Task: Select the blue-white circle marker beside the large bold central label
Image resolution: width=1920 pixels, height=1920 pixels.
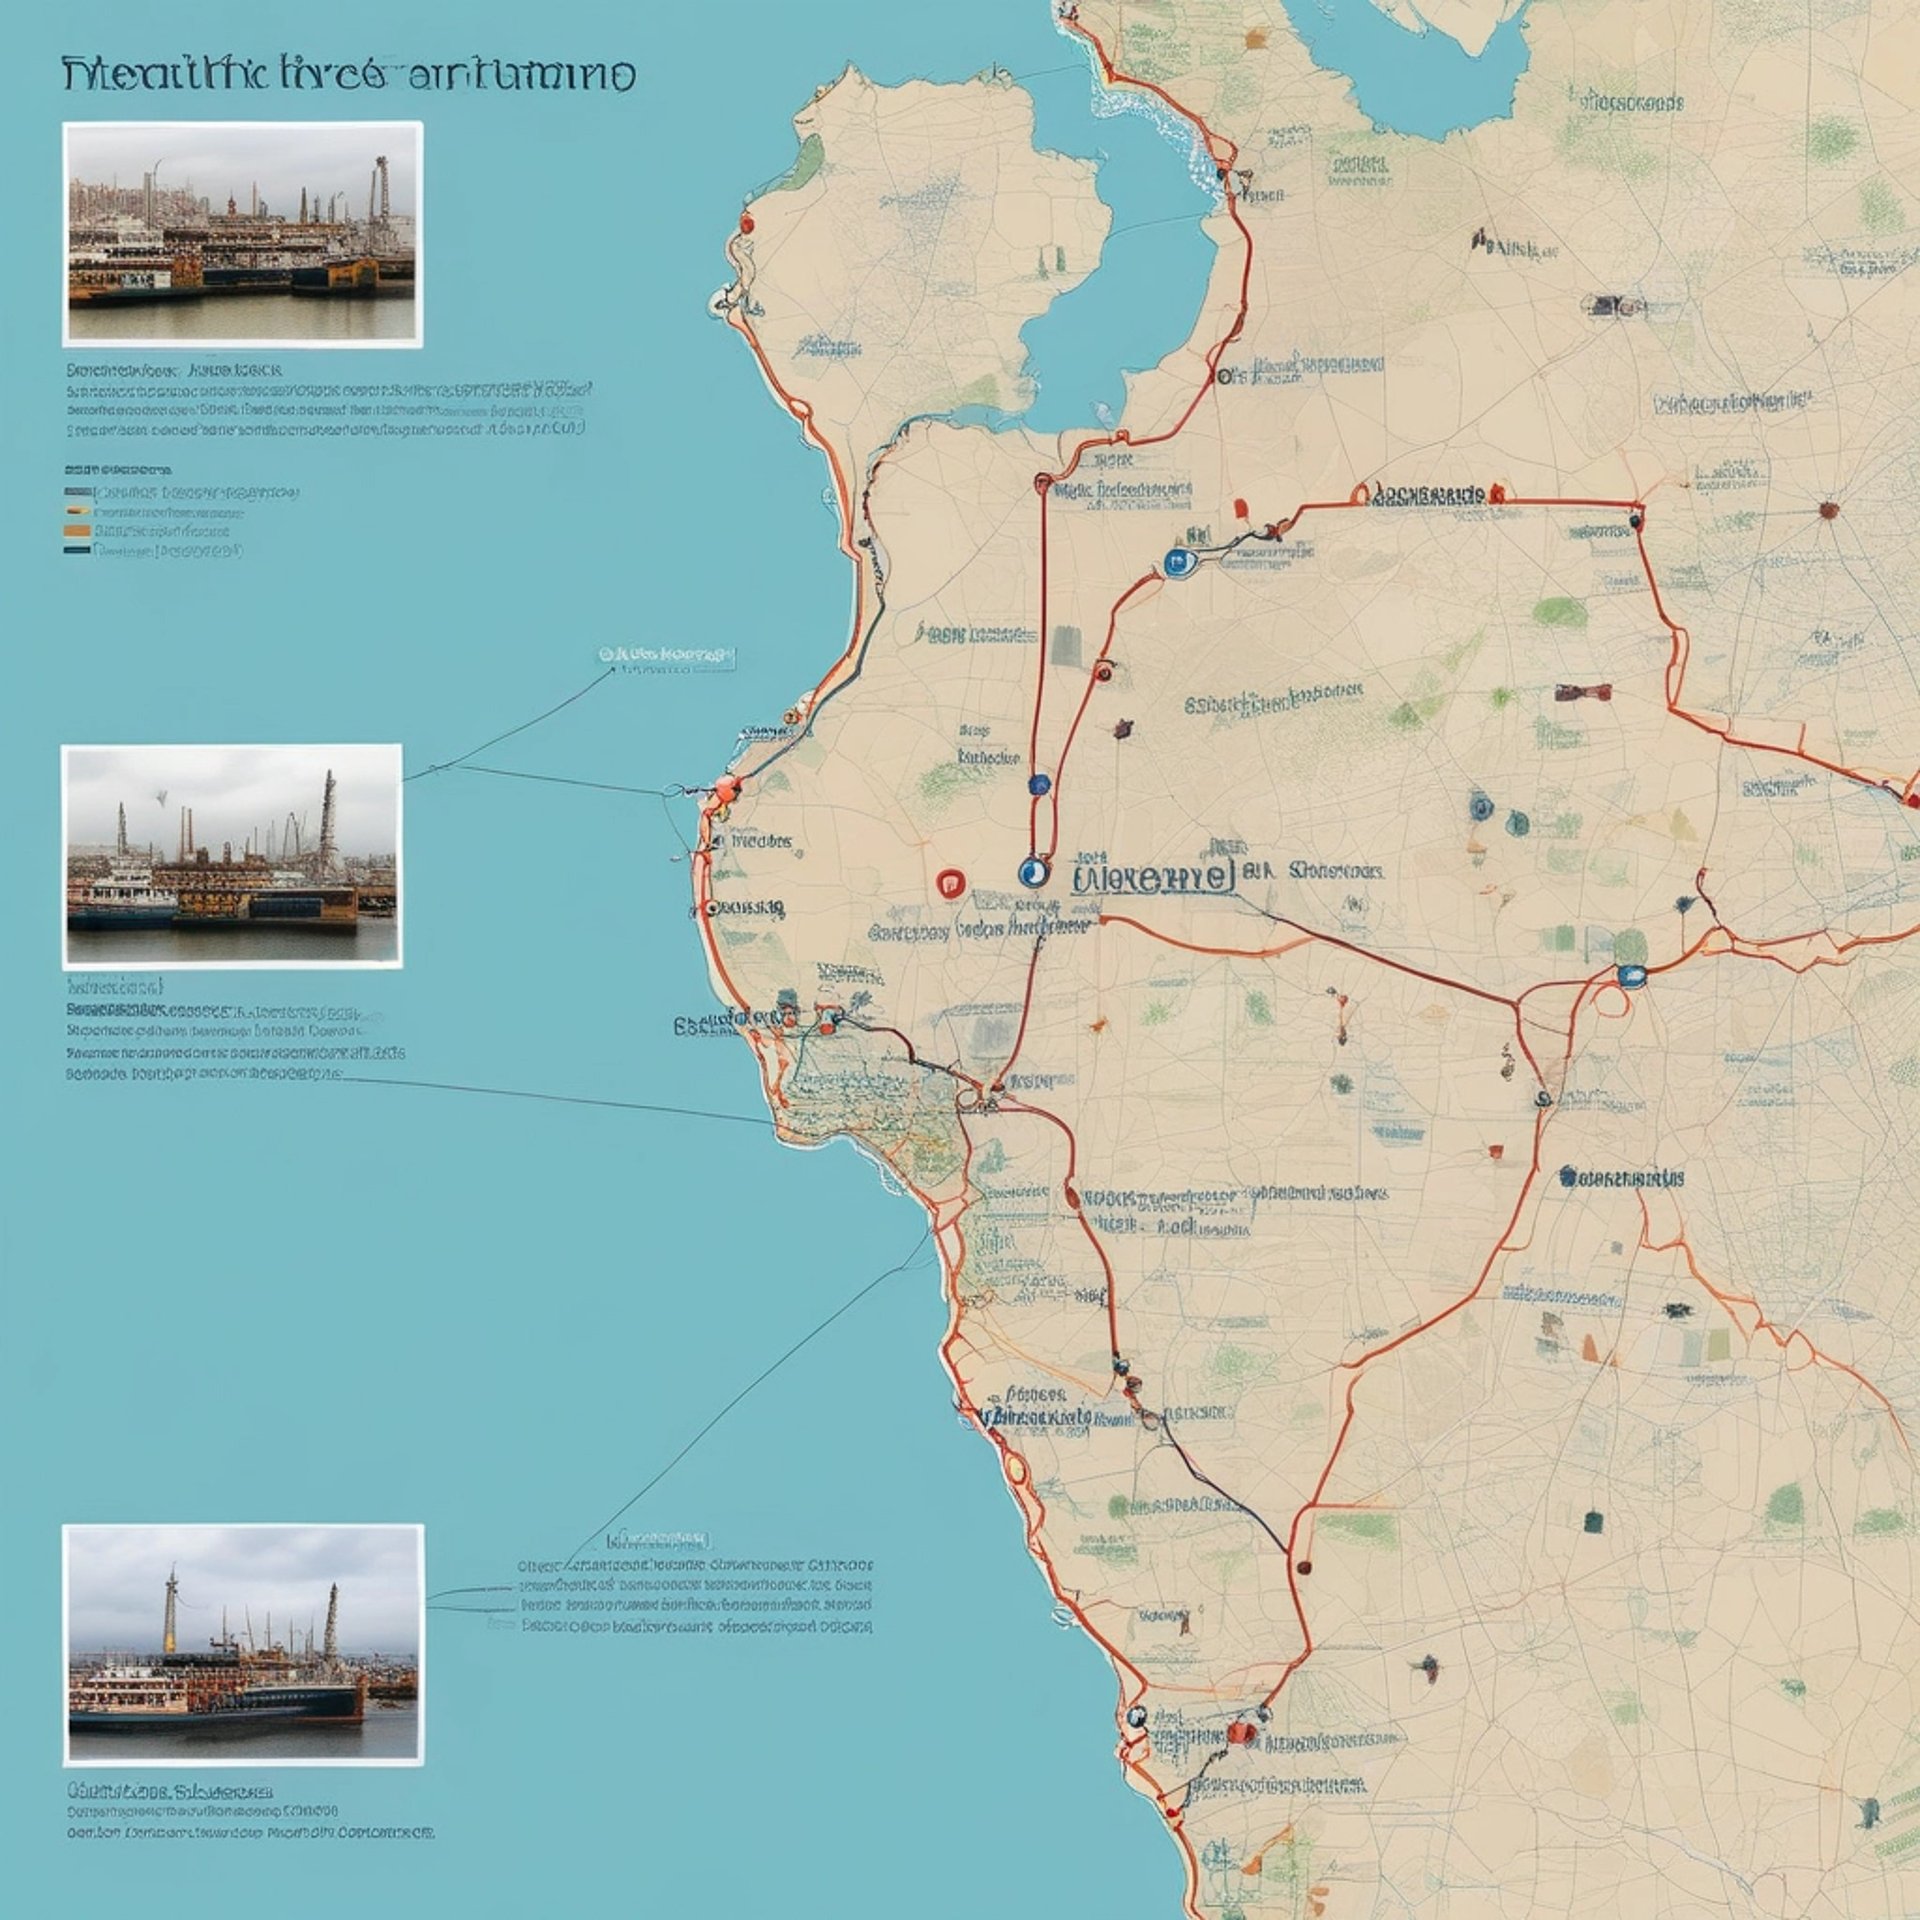Action: pos(1033,872)
